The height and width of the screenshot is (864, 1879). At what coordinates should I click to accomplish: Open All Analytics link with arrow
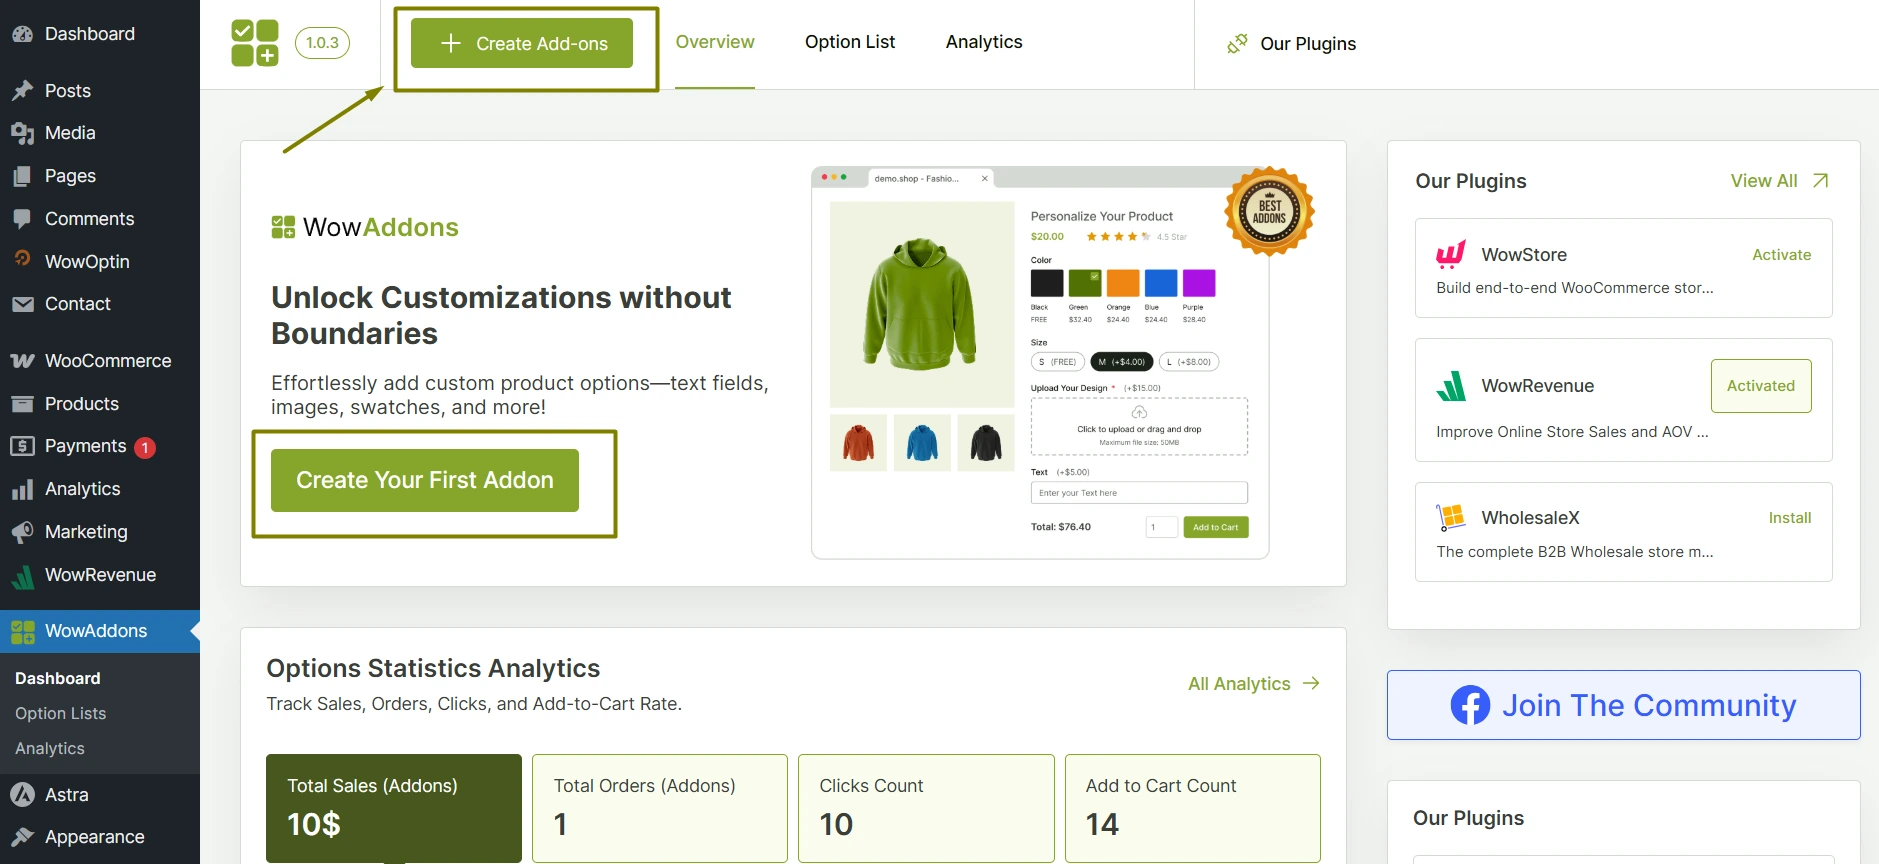pos(1253,684)
